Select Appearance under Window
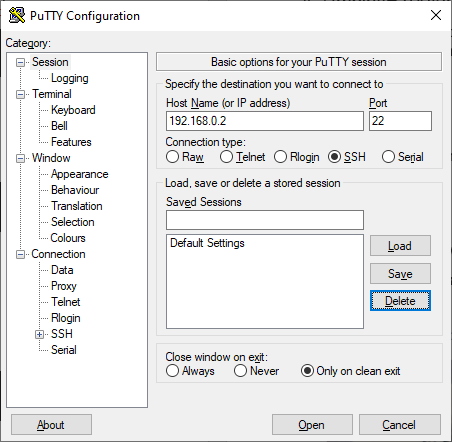The height and width of the screenshot is (442, 452). (x=80, y=174)
